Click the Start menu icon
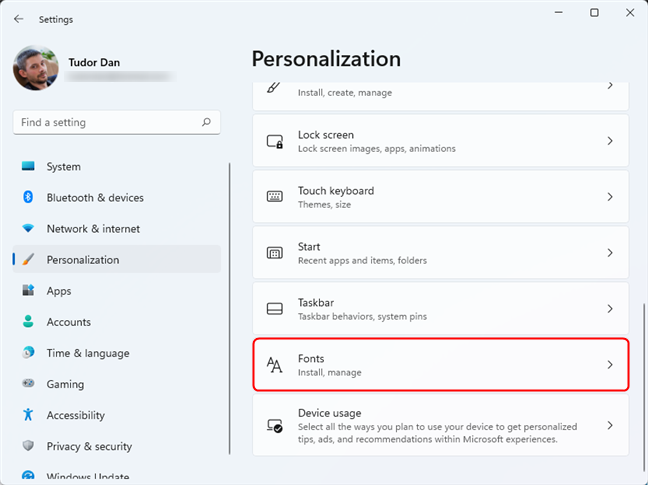Screen dimensions: 648x485 pos(275,252)
